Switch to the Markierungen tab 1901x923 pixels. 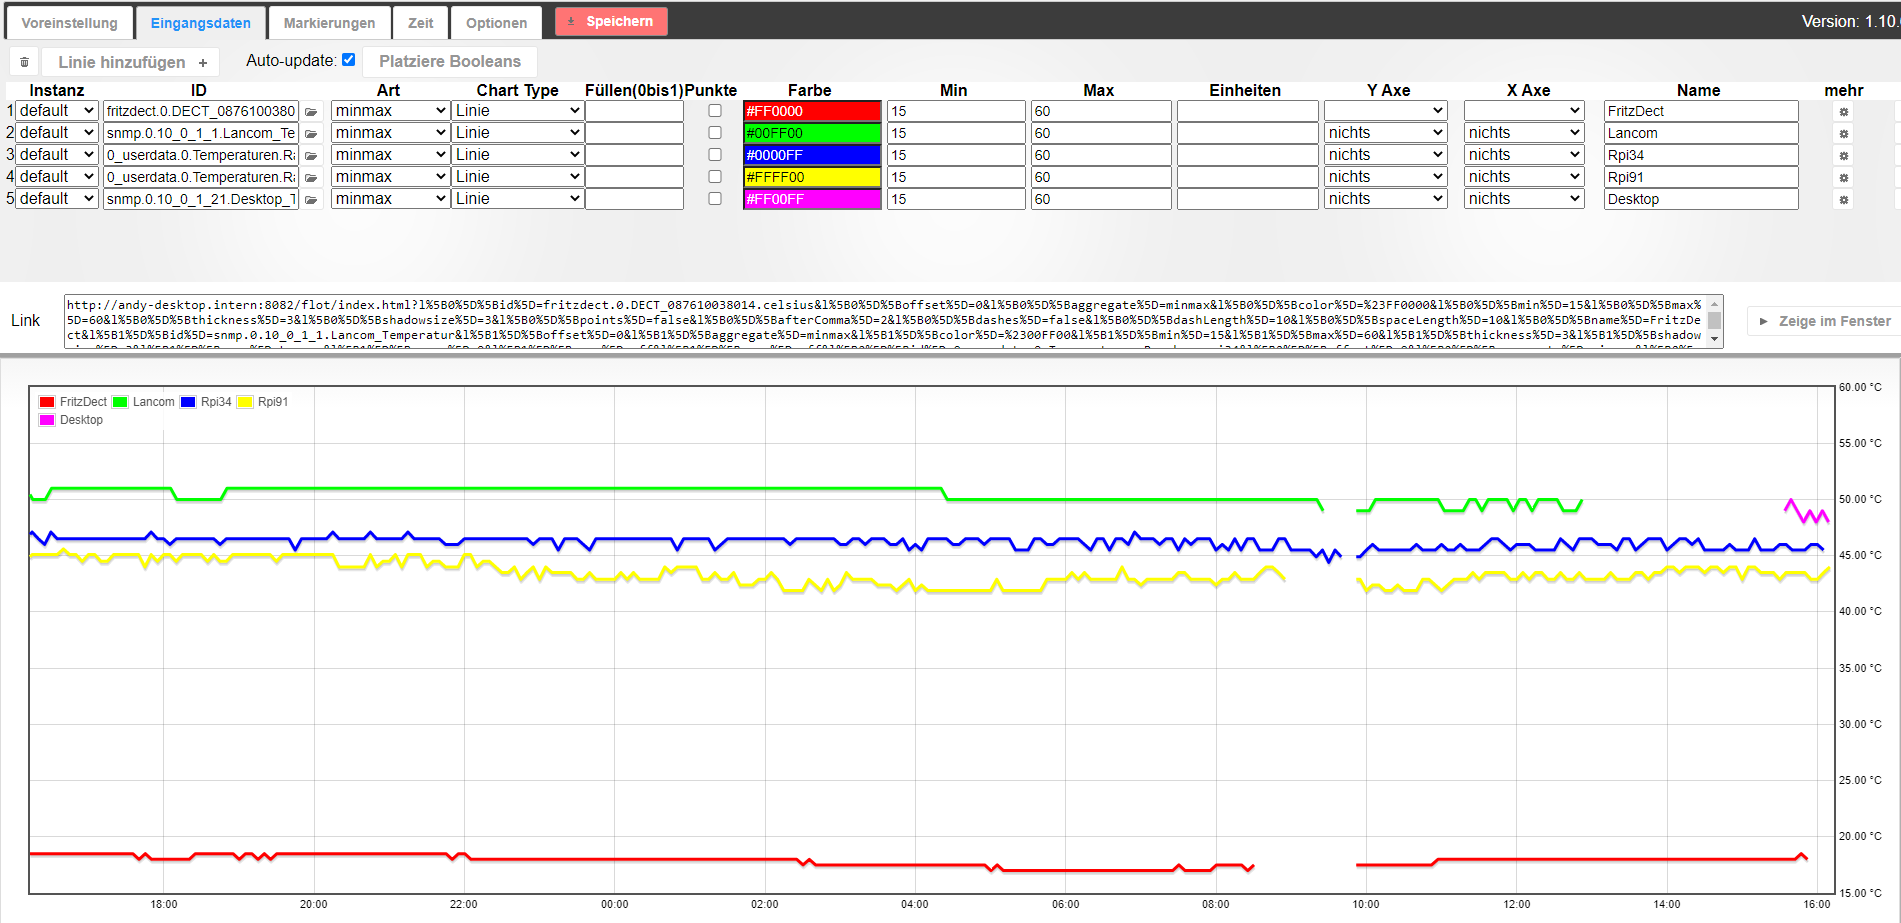pyautogui.click(x=329, y=23)
